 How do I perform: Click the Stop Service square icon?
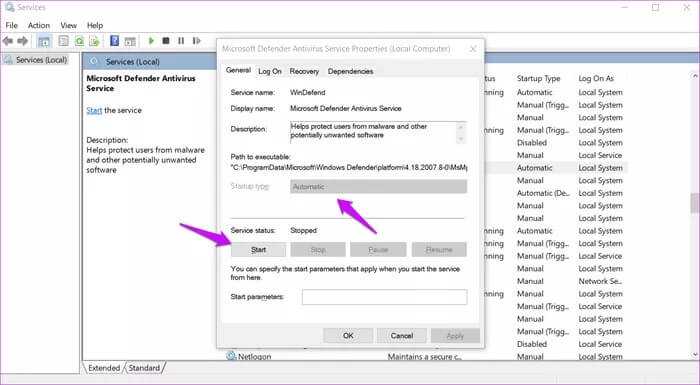point(166,41)
